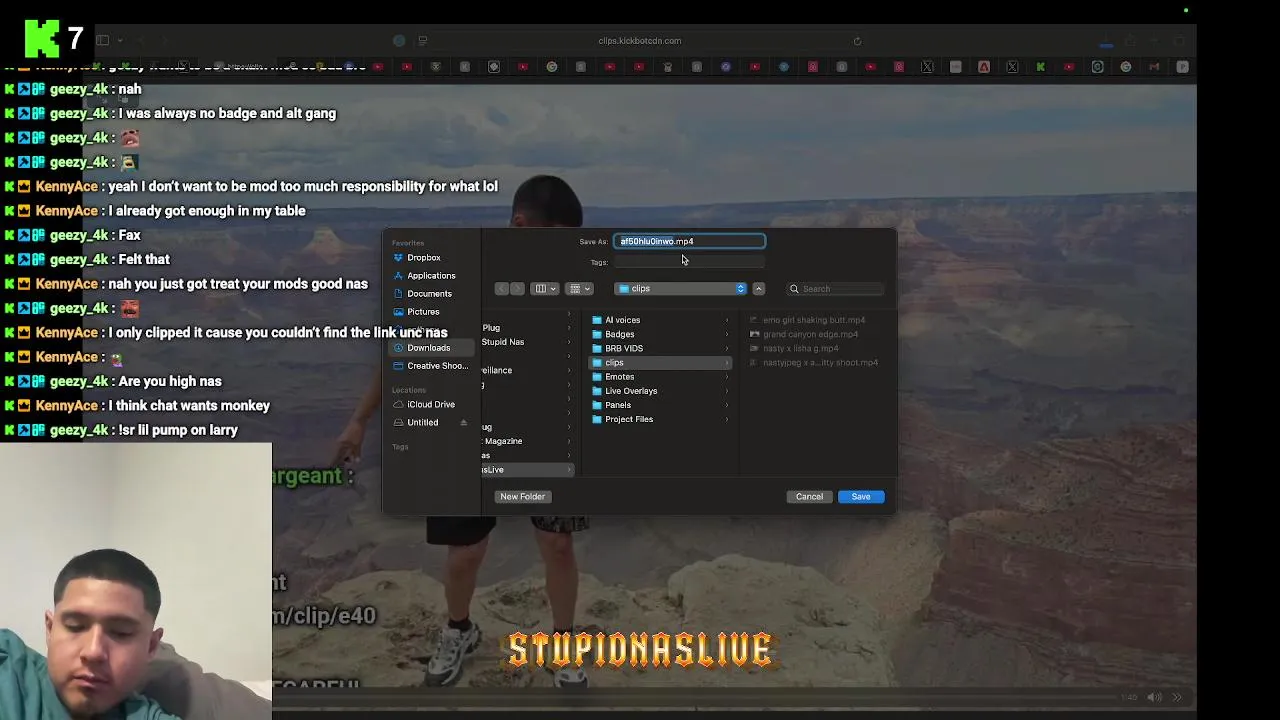Click the clips.kickbotcdn.com address bar
This screenshot has height=720, width=1280.
coord(640,41)
